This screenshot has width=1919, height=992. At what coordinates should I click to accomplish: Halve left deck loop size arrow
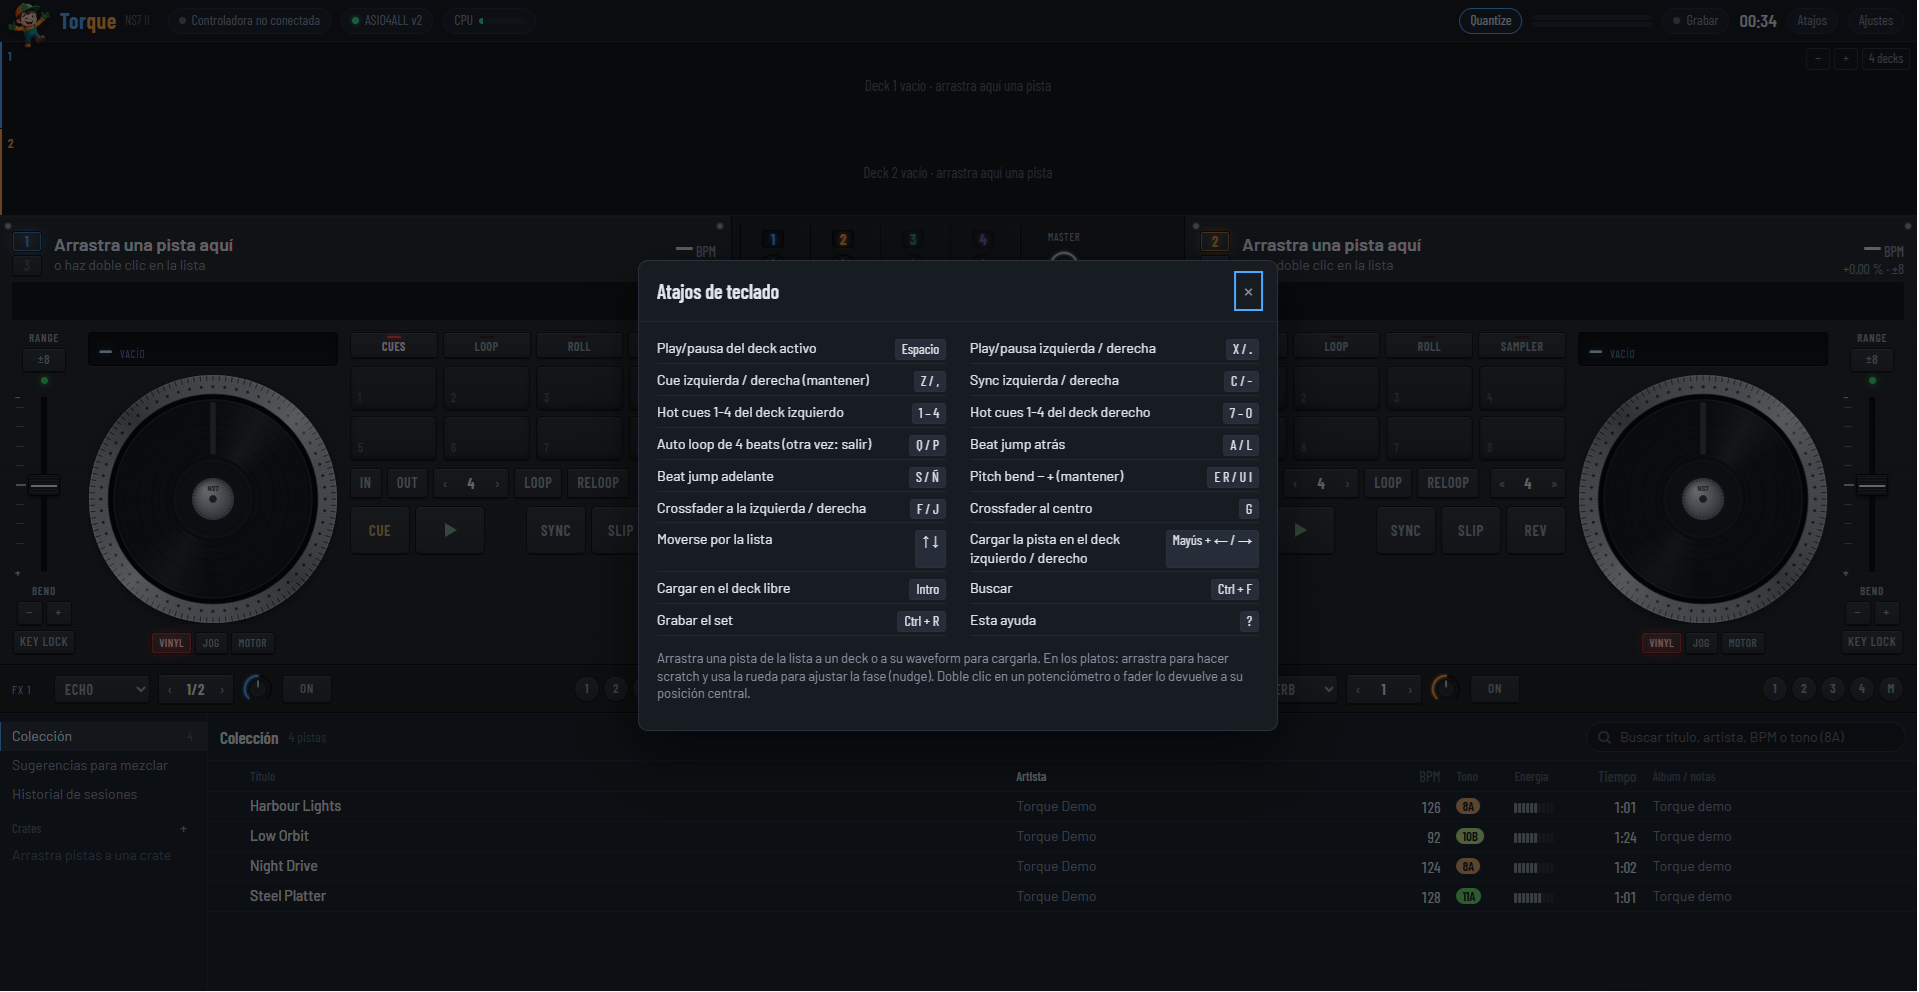(x=445, y=484)
